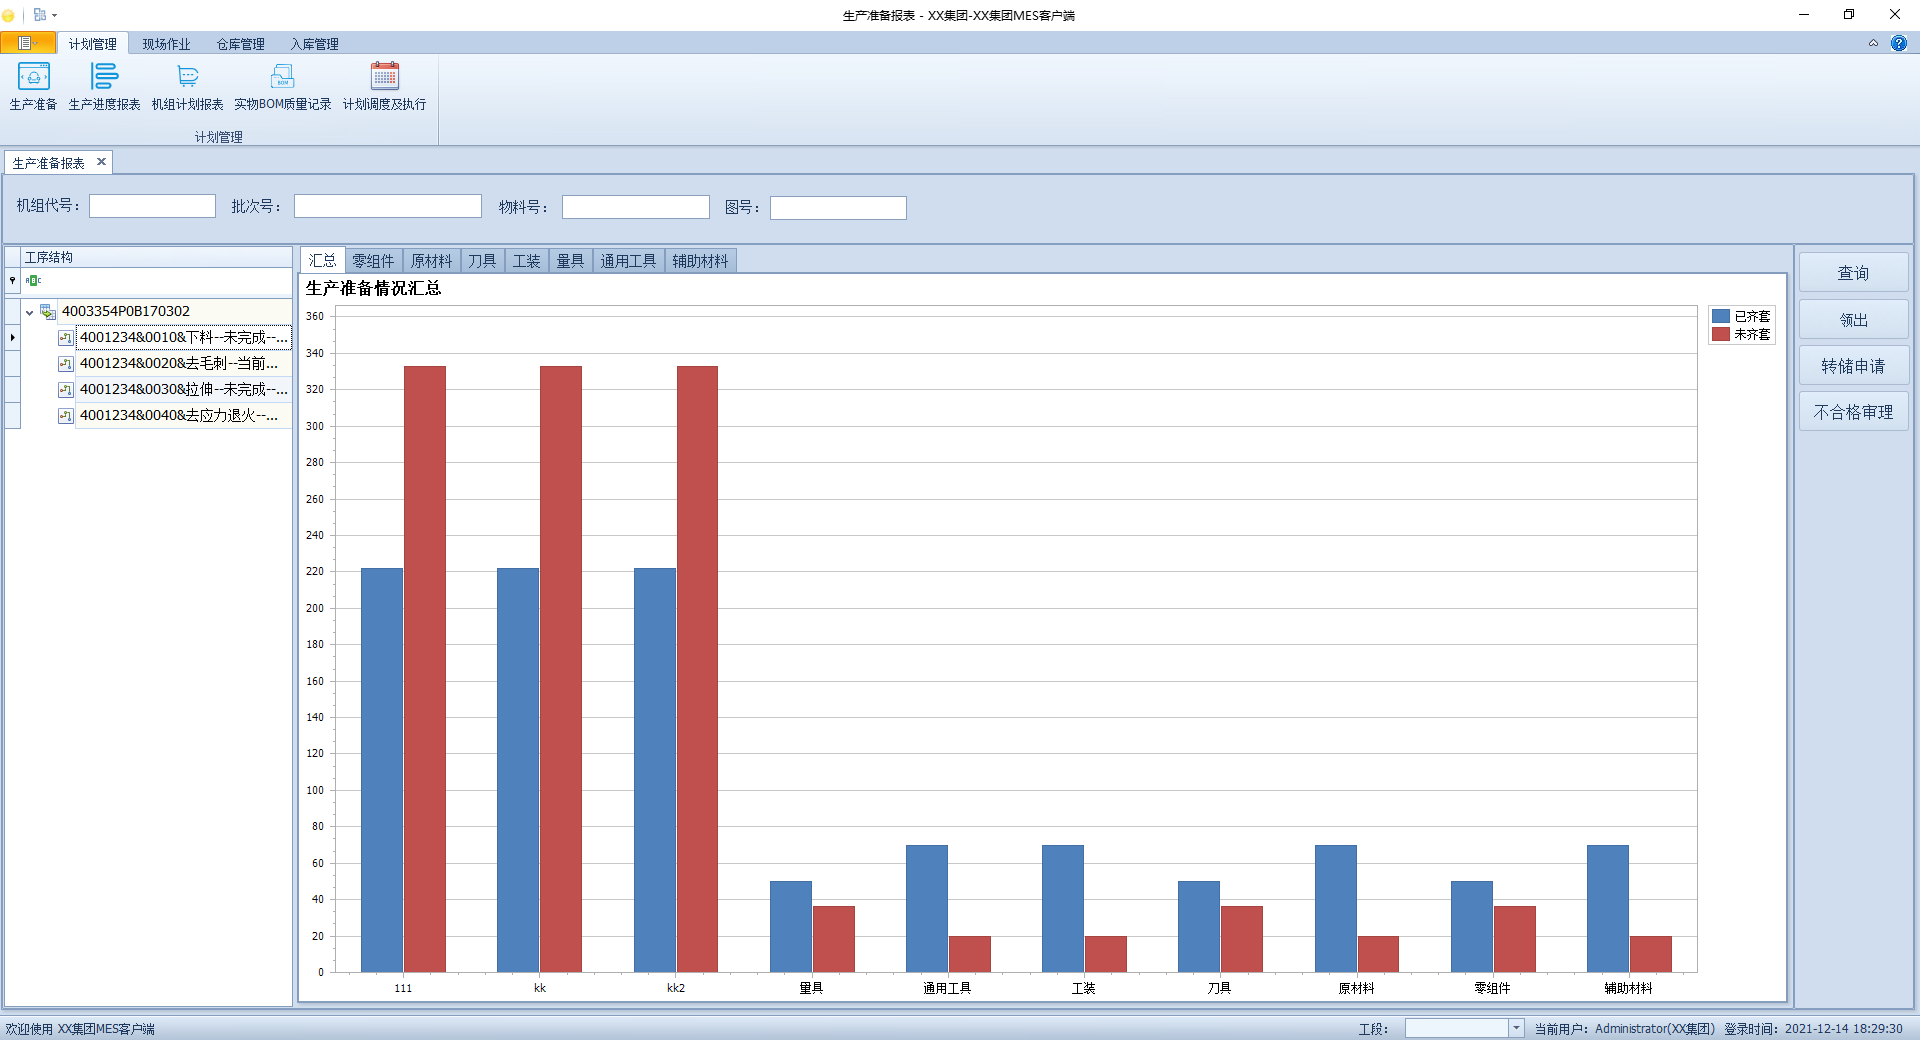Select tree row 4001234&0010&下料--未完成
This screenshot has width=1920, height=1040.
coord(183,338)
